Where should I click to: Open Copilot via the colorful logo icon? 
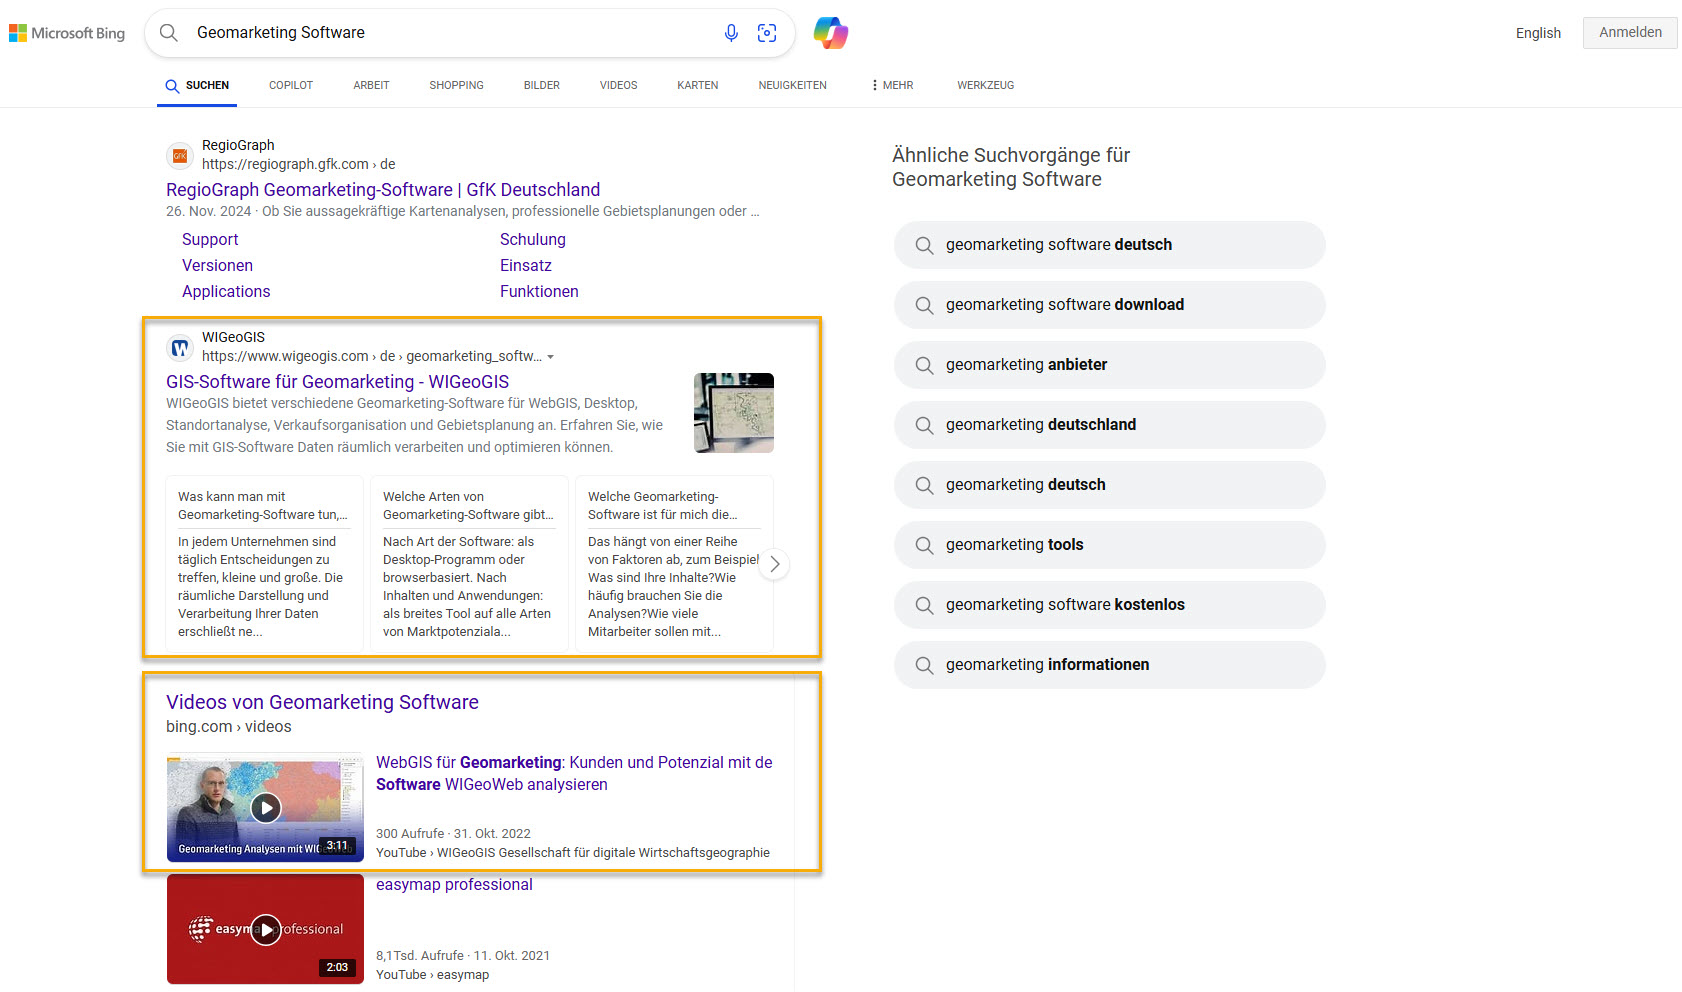830,33
